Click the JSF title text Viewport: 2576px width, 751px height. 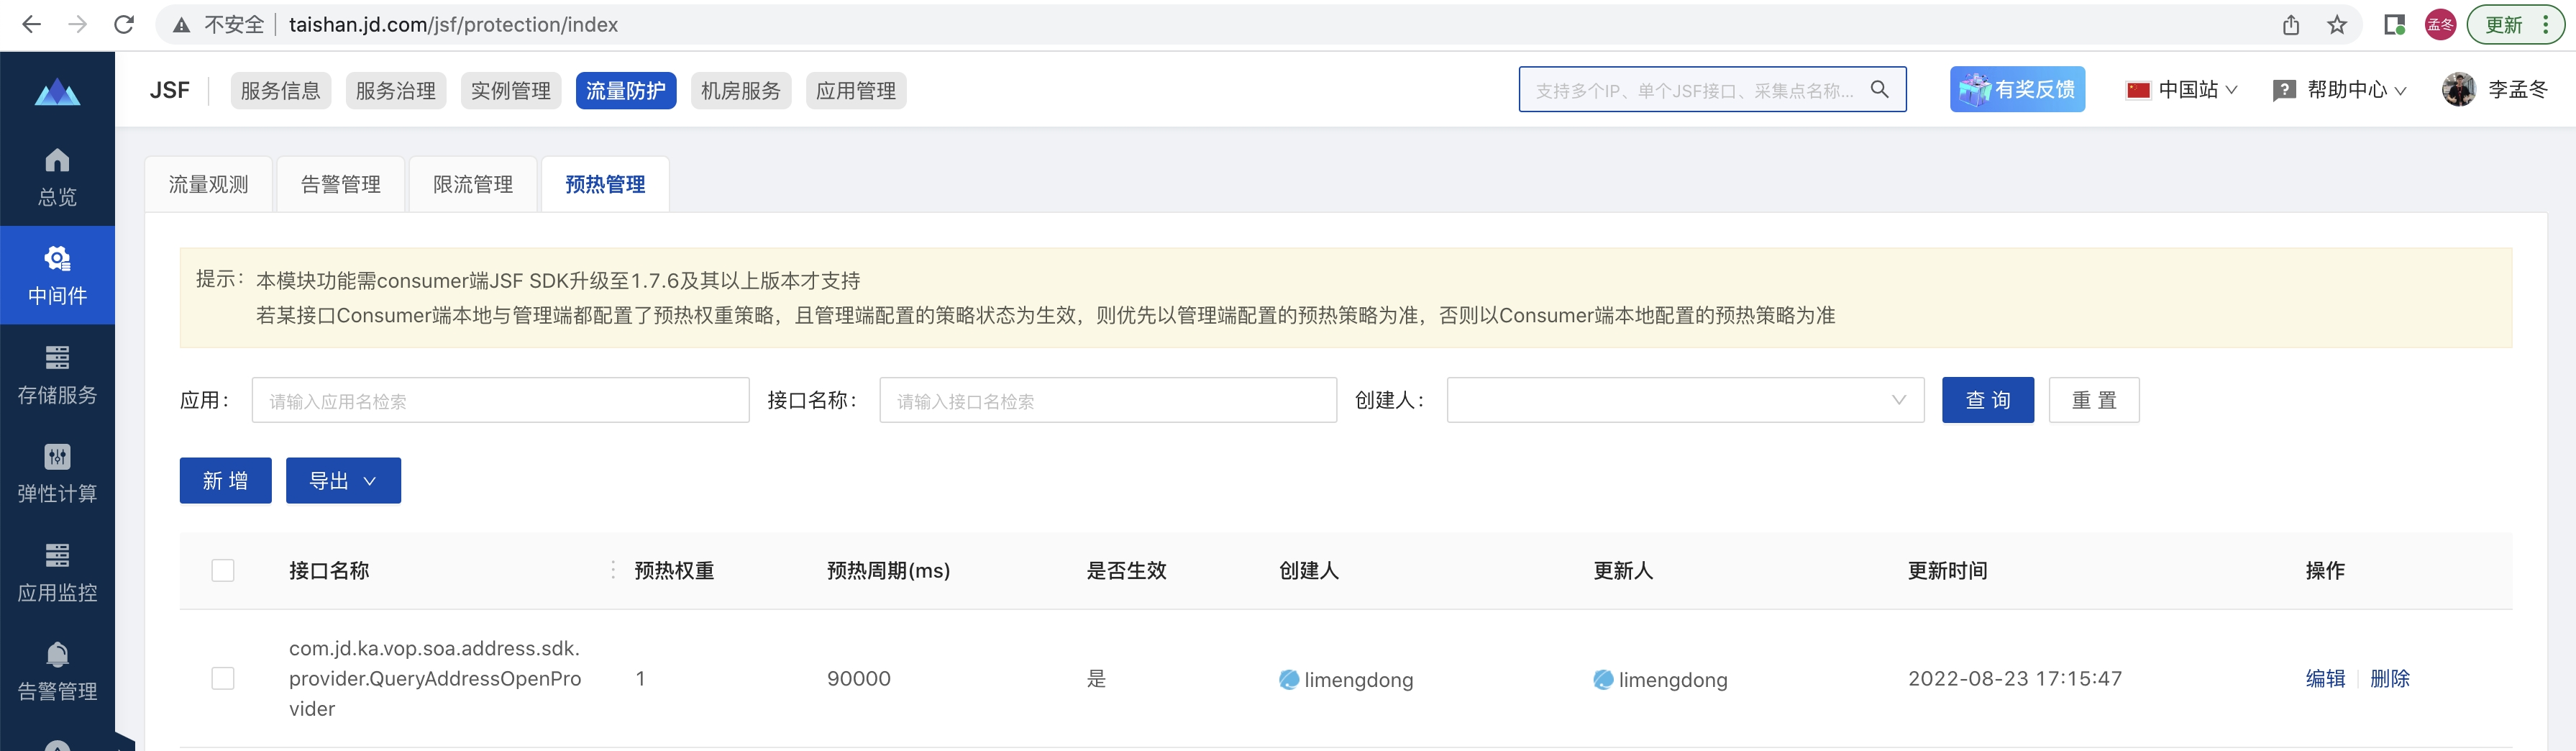(x=169, y=91)
